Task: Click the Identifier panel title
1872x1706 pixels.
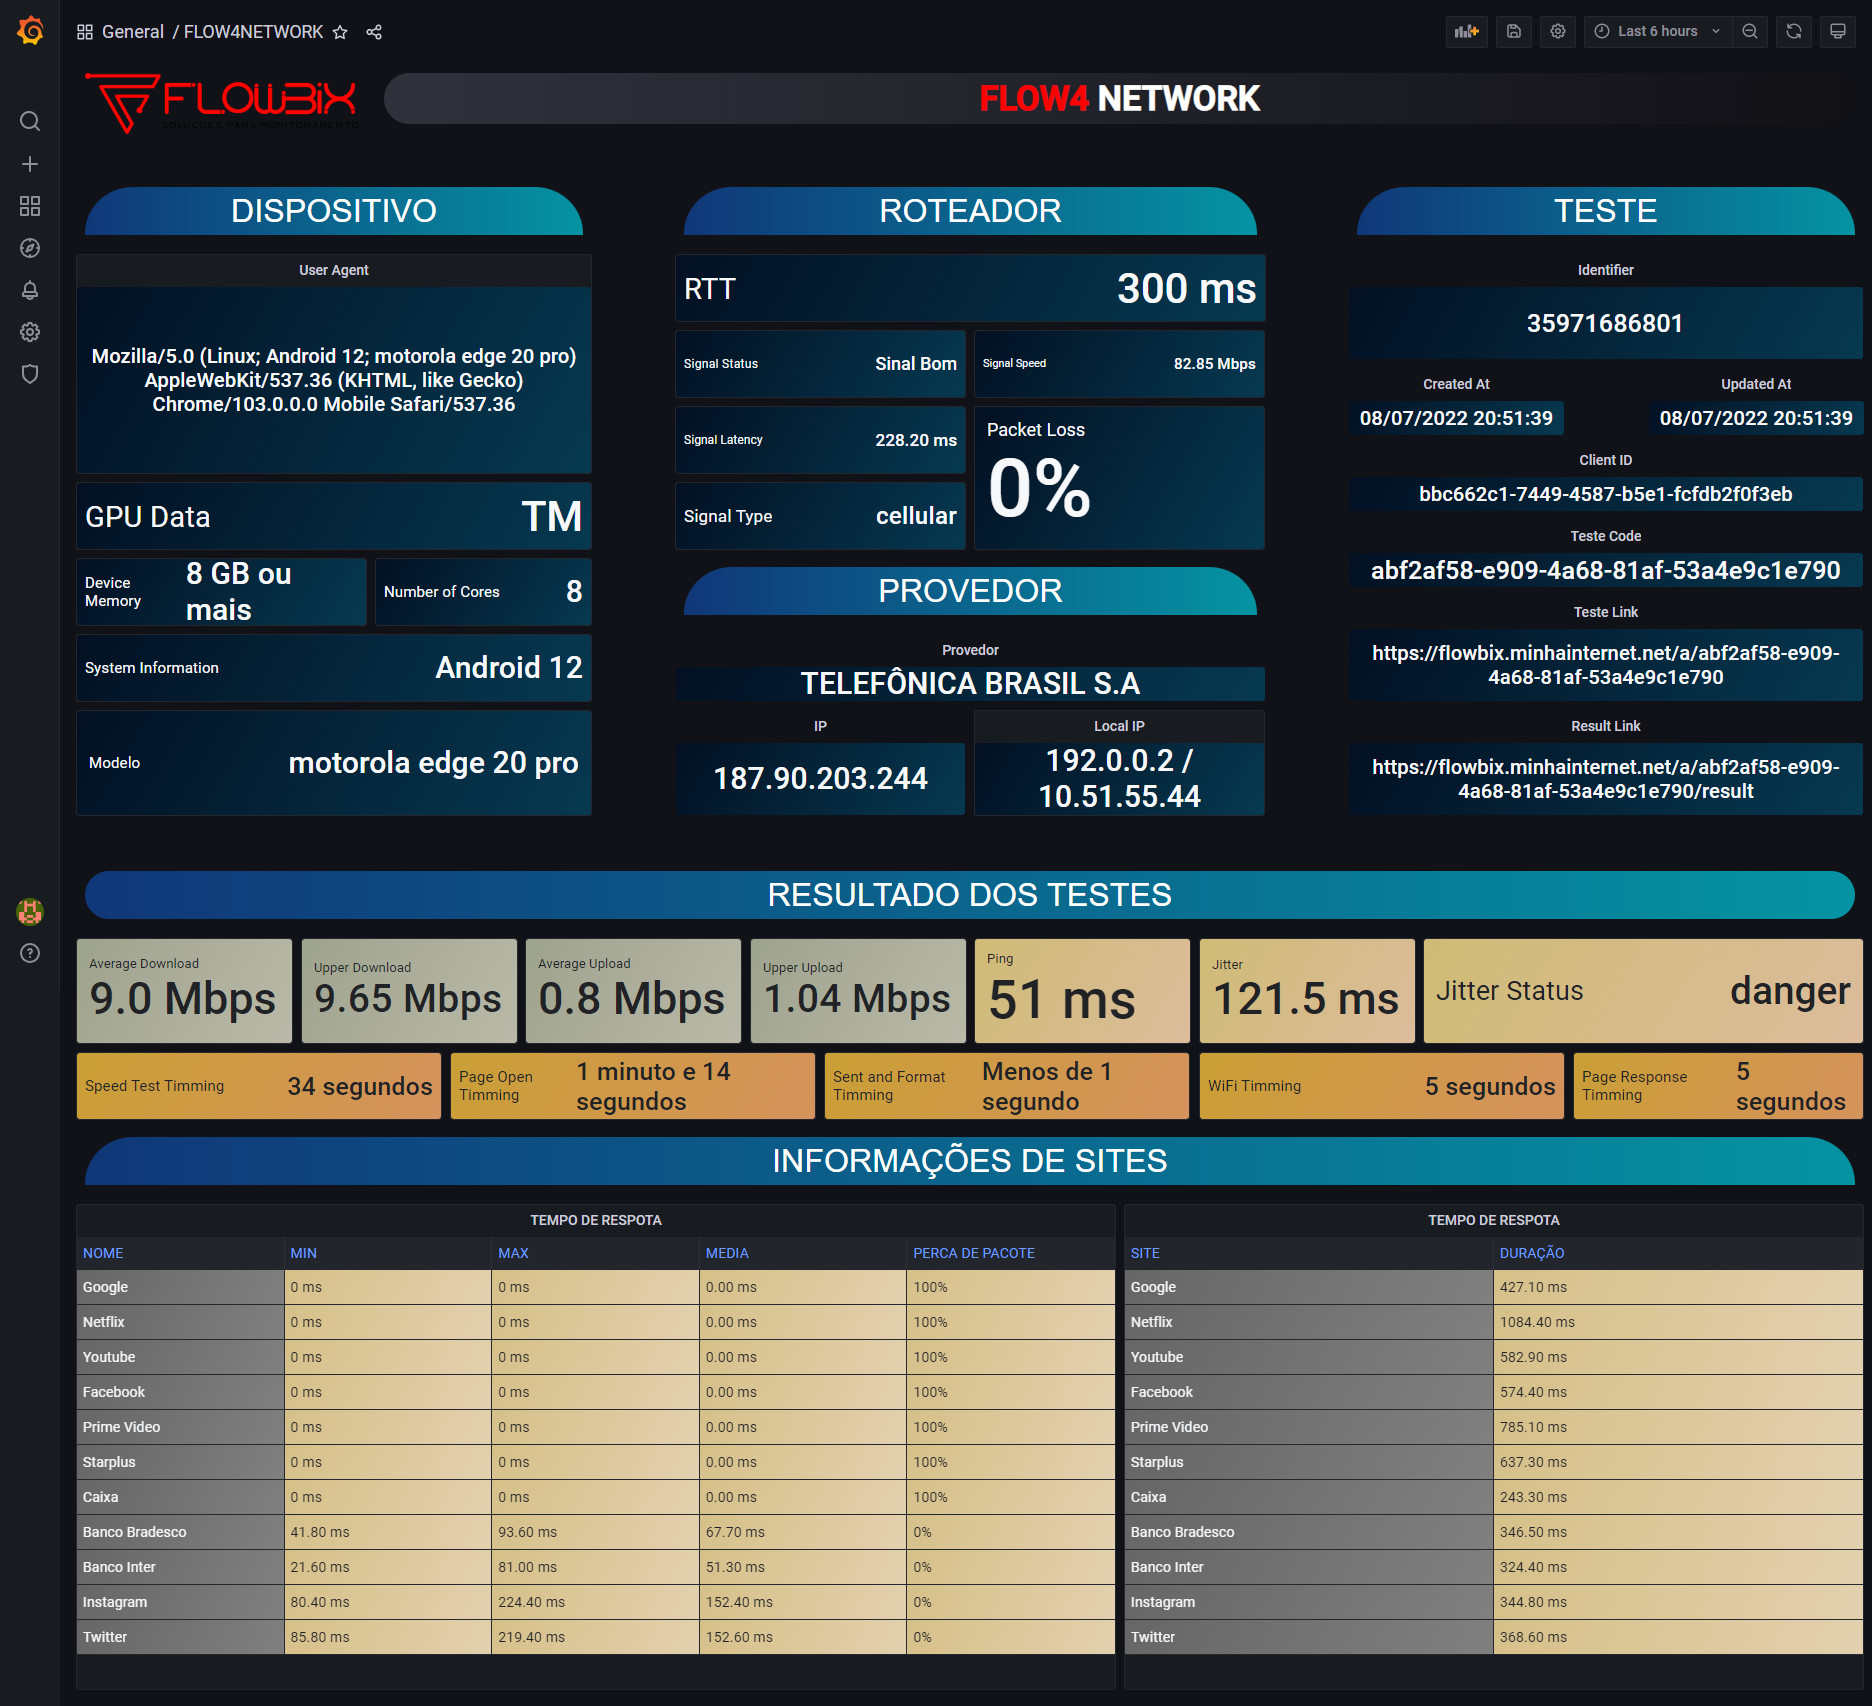Action: point(1605,270)
